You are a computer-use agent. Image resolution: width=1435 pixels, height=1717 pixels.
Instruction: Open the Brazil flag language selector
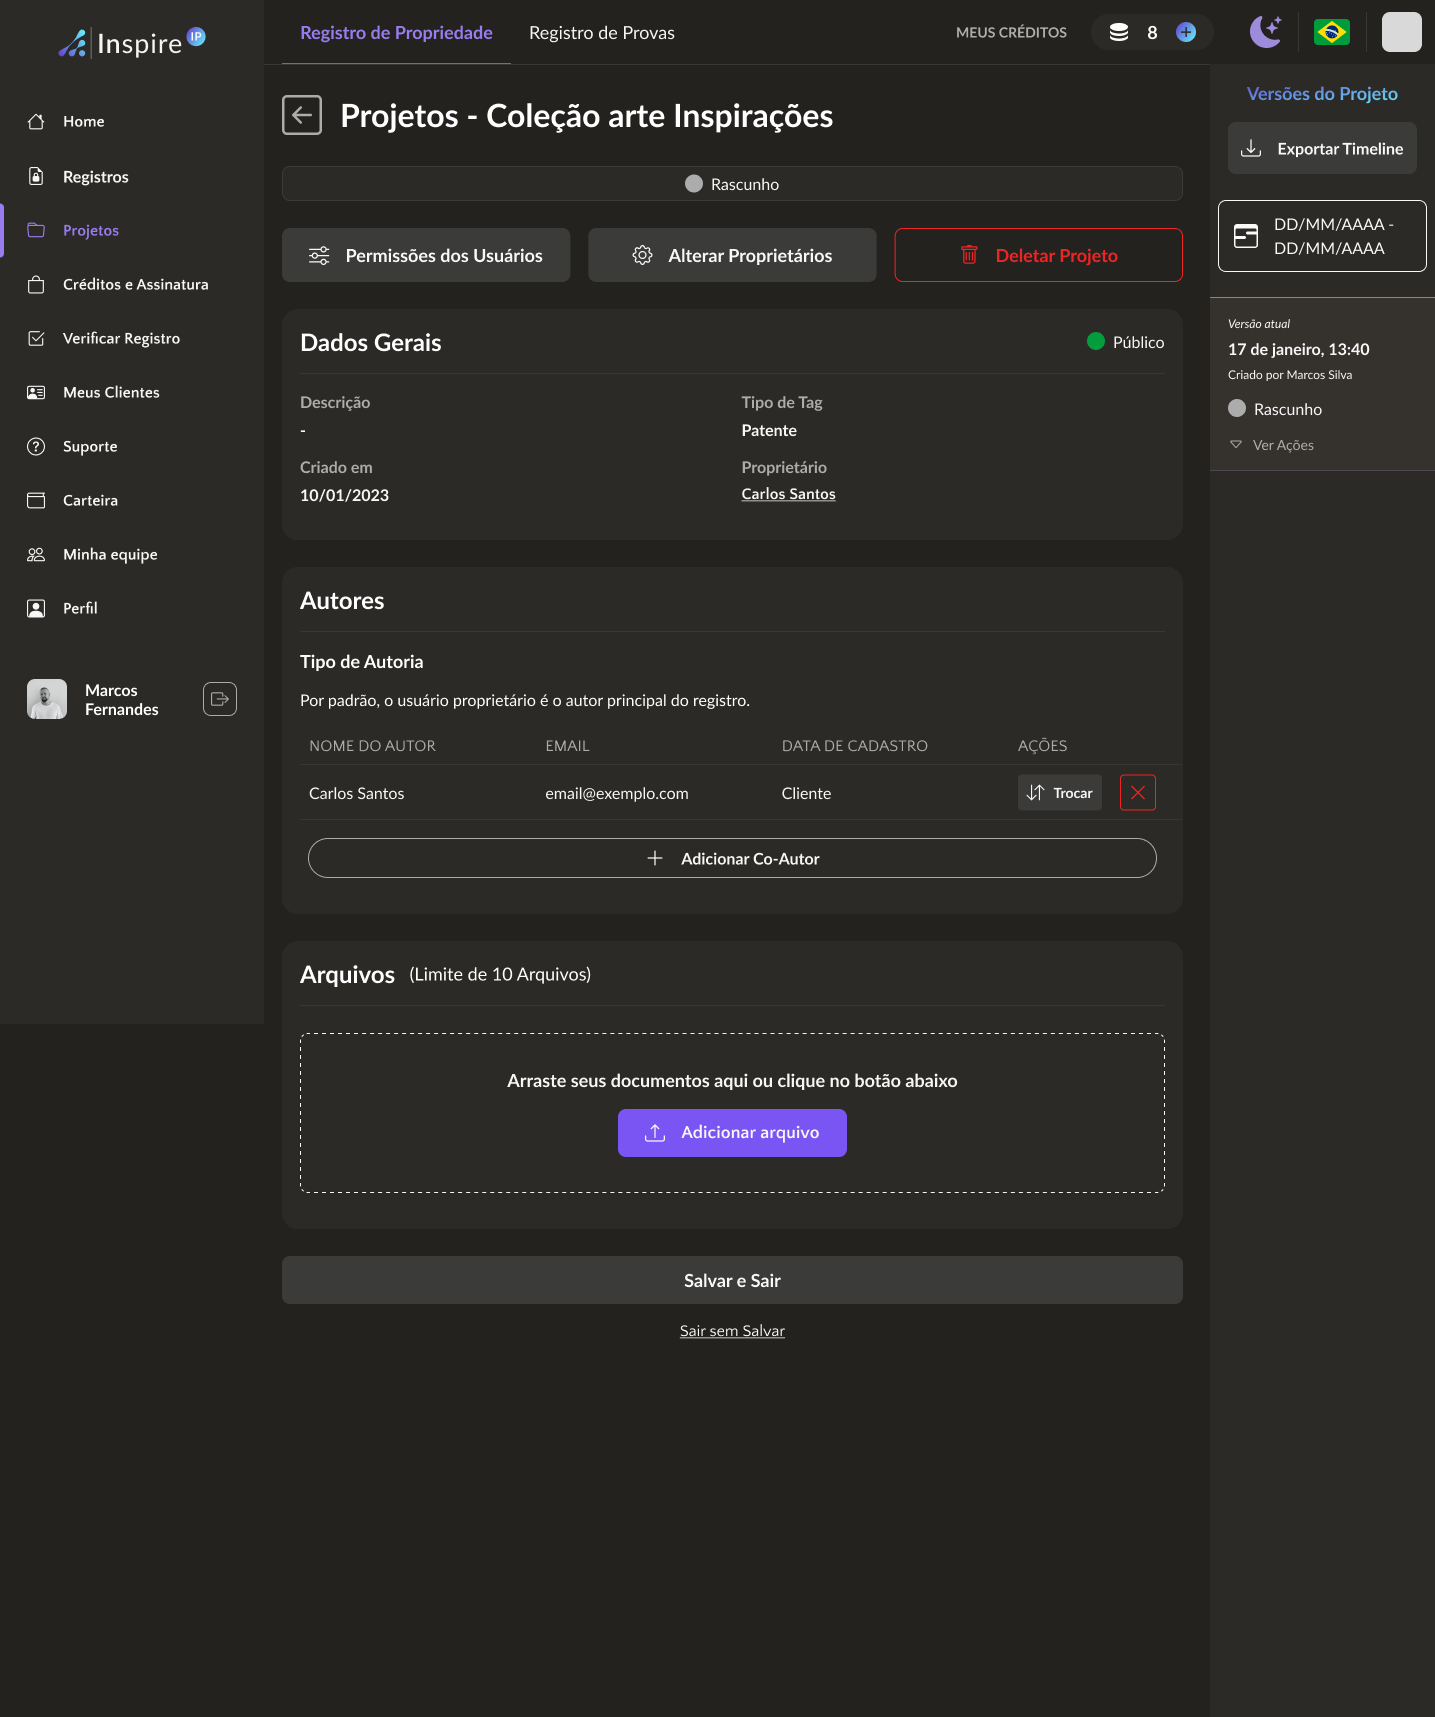coord(1331,32)
